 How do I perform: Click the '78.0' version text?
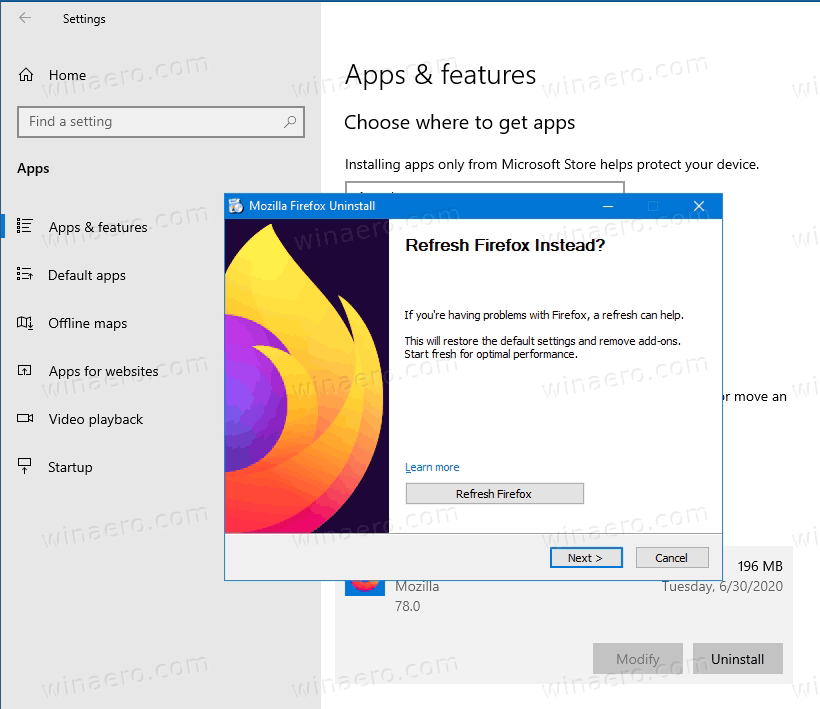click(407, 606)
